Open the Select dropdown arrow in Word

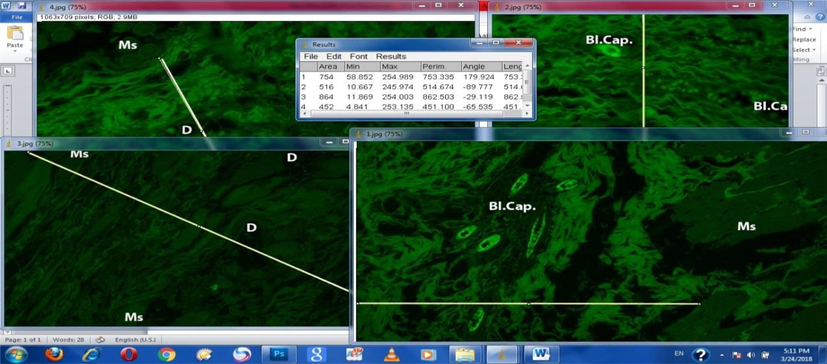tap(814, 50)
